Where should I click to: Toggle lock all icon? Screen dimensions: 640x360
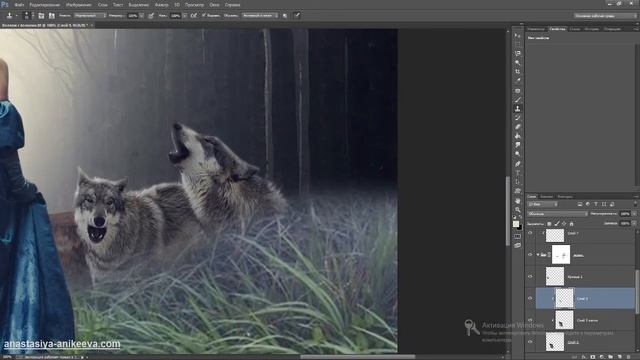point(571,224)
